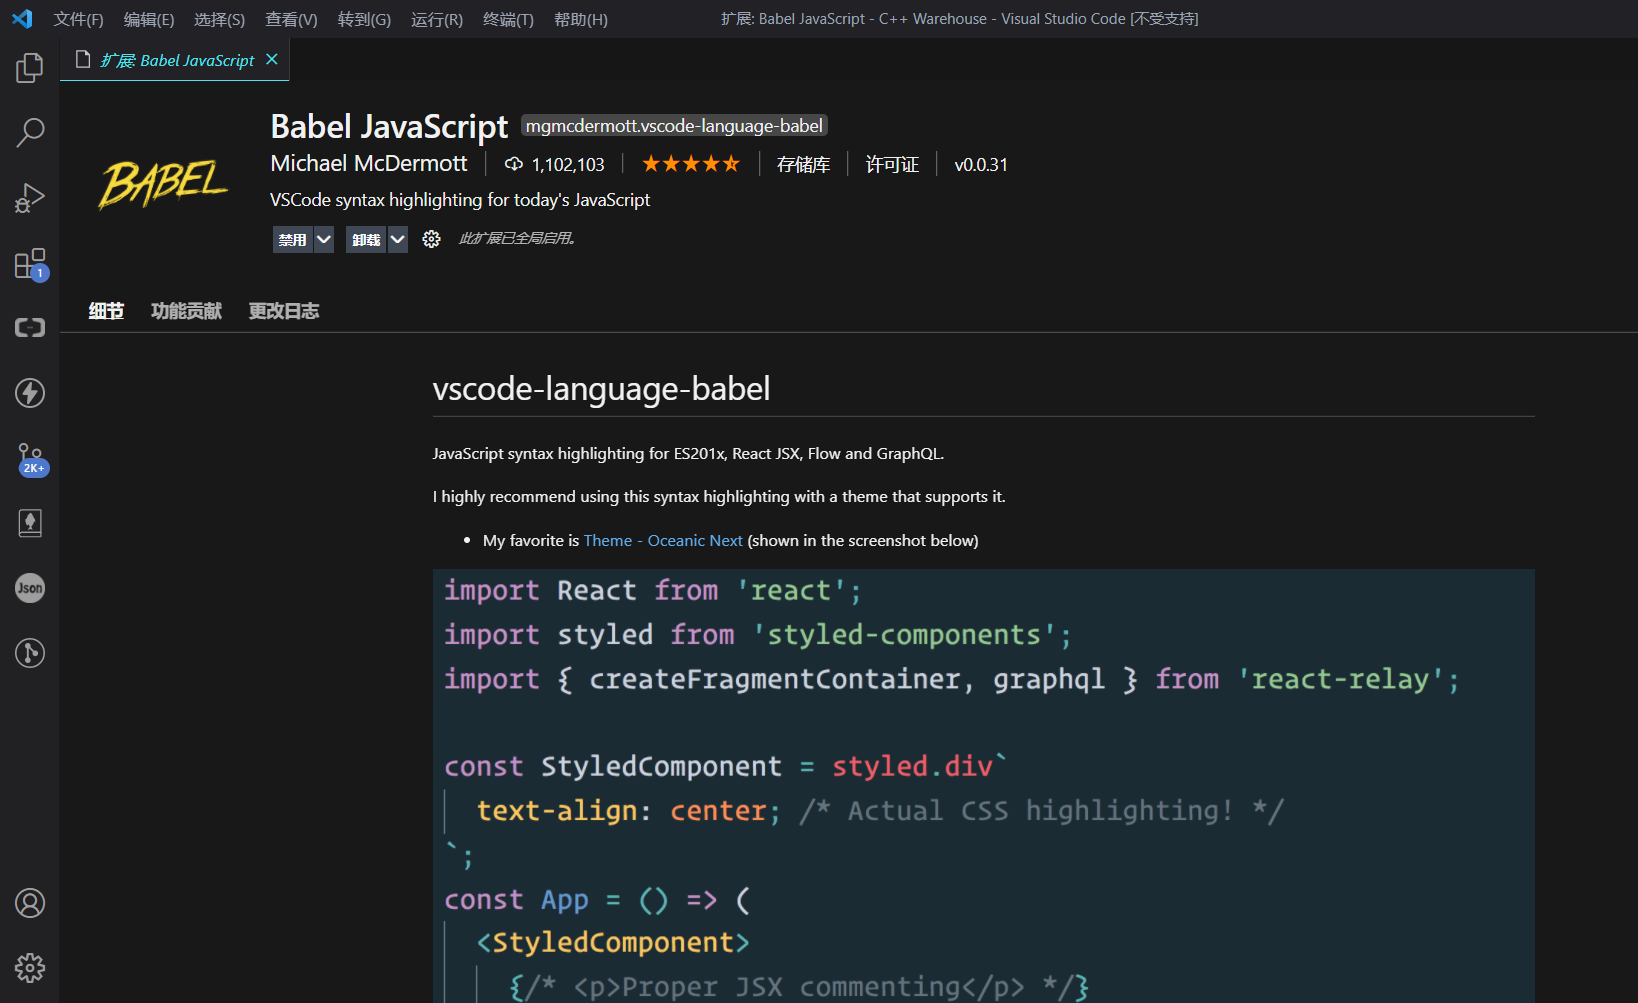Click the syntax highlighting screenshot image
Viewport: 1638px width, 1003px height.
coord(984,786)
